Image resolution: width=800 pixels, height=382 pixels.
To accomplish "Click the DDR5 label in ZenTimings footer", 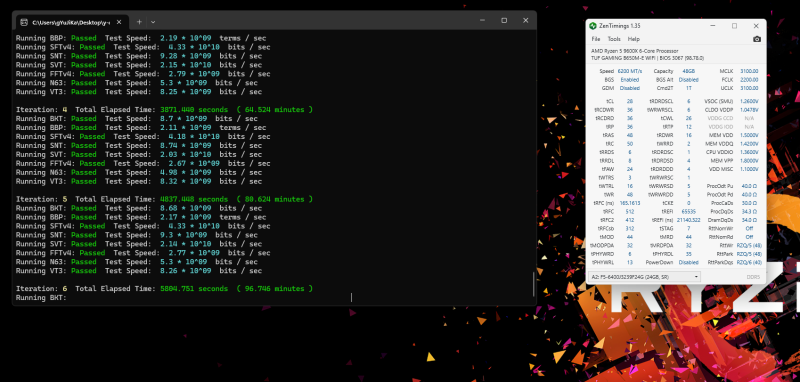I will point(753,277).
